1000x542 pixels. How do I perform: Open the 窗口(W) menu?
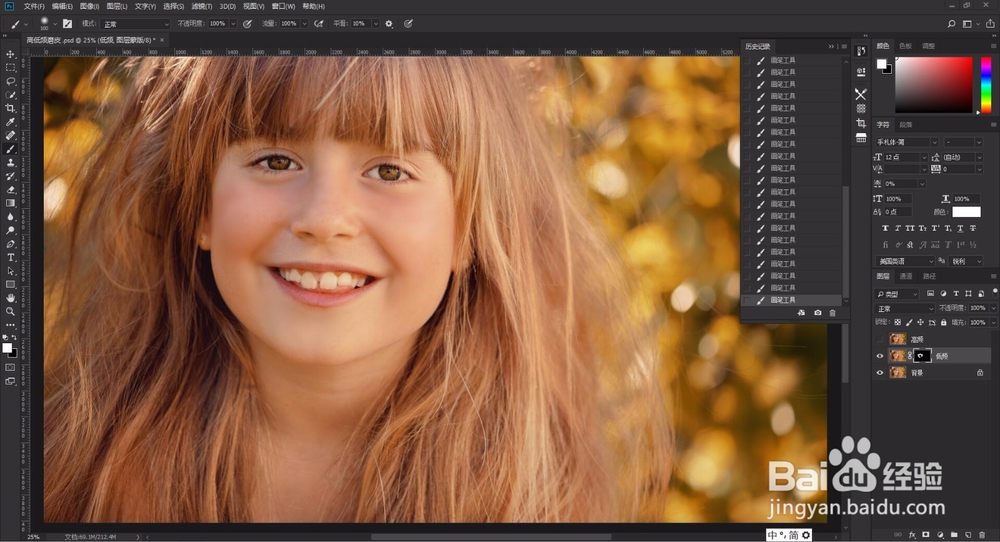coord(283,6)
